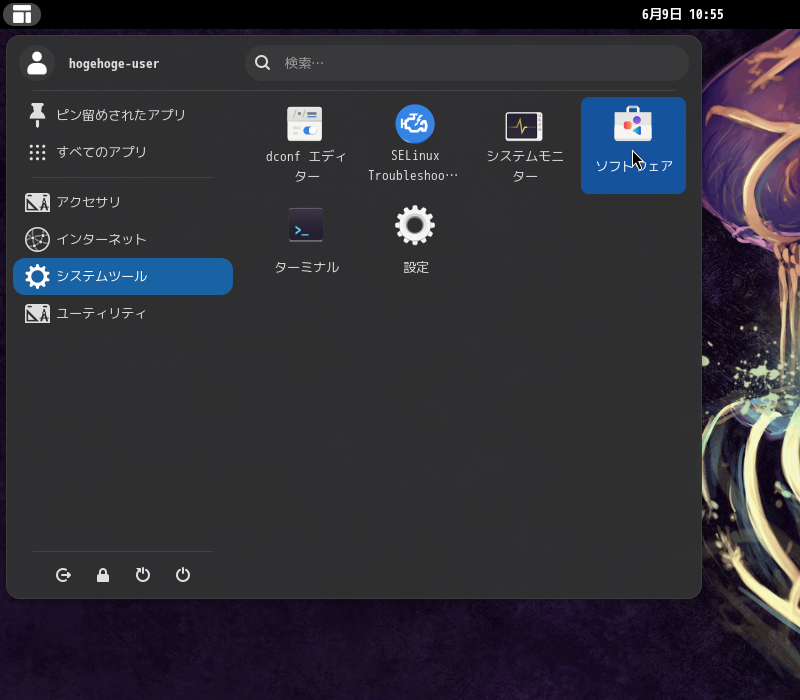This screenshot has width=800, height=700.
Task: Click the hogehoge-user name label
Action: coord(114,64)
